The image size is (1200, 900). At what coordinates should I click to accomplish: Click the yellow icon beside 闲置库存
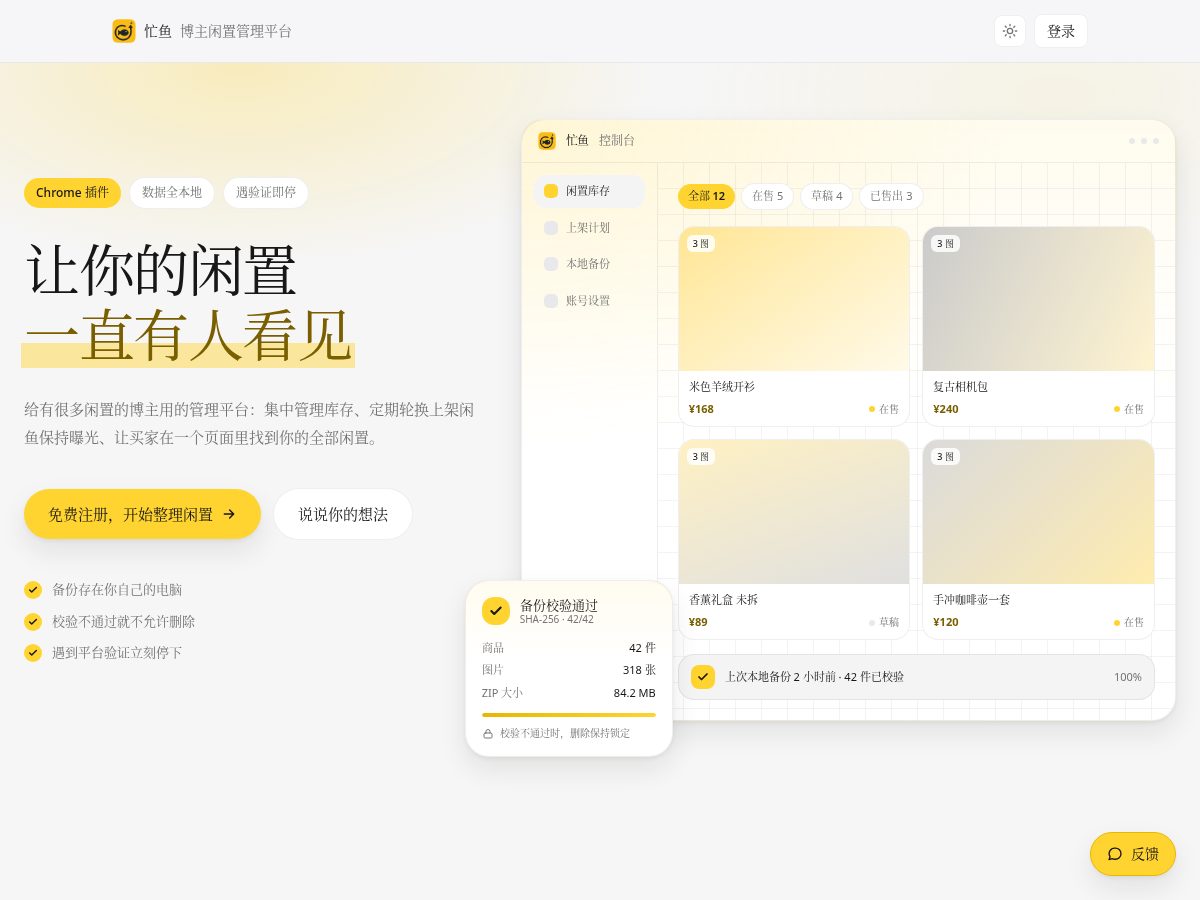click(551, 191)
